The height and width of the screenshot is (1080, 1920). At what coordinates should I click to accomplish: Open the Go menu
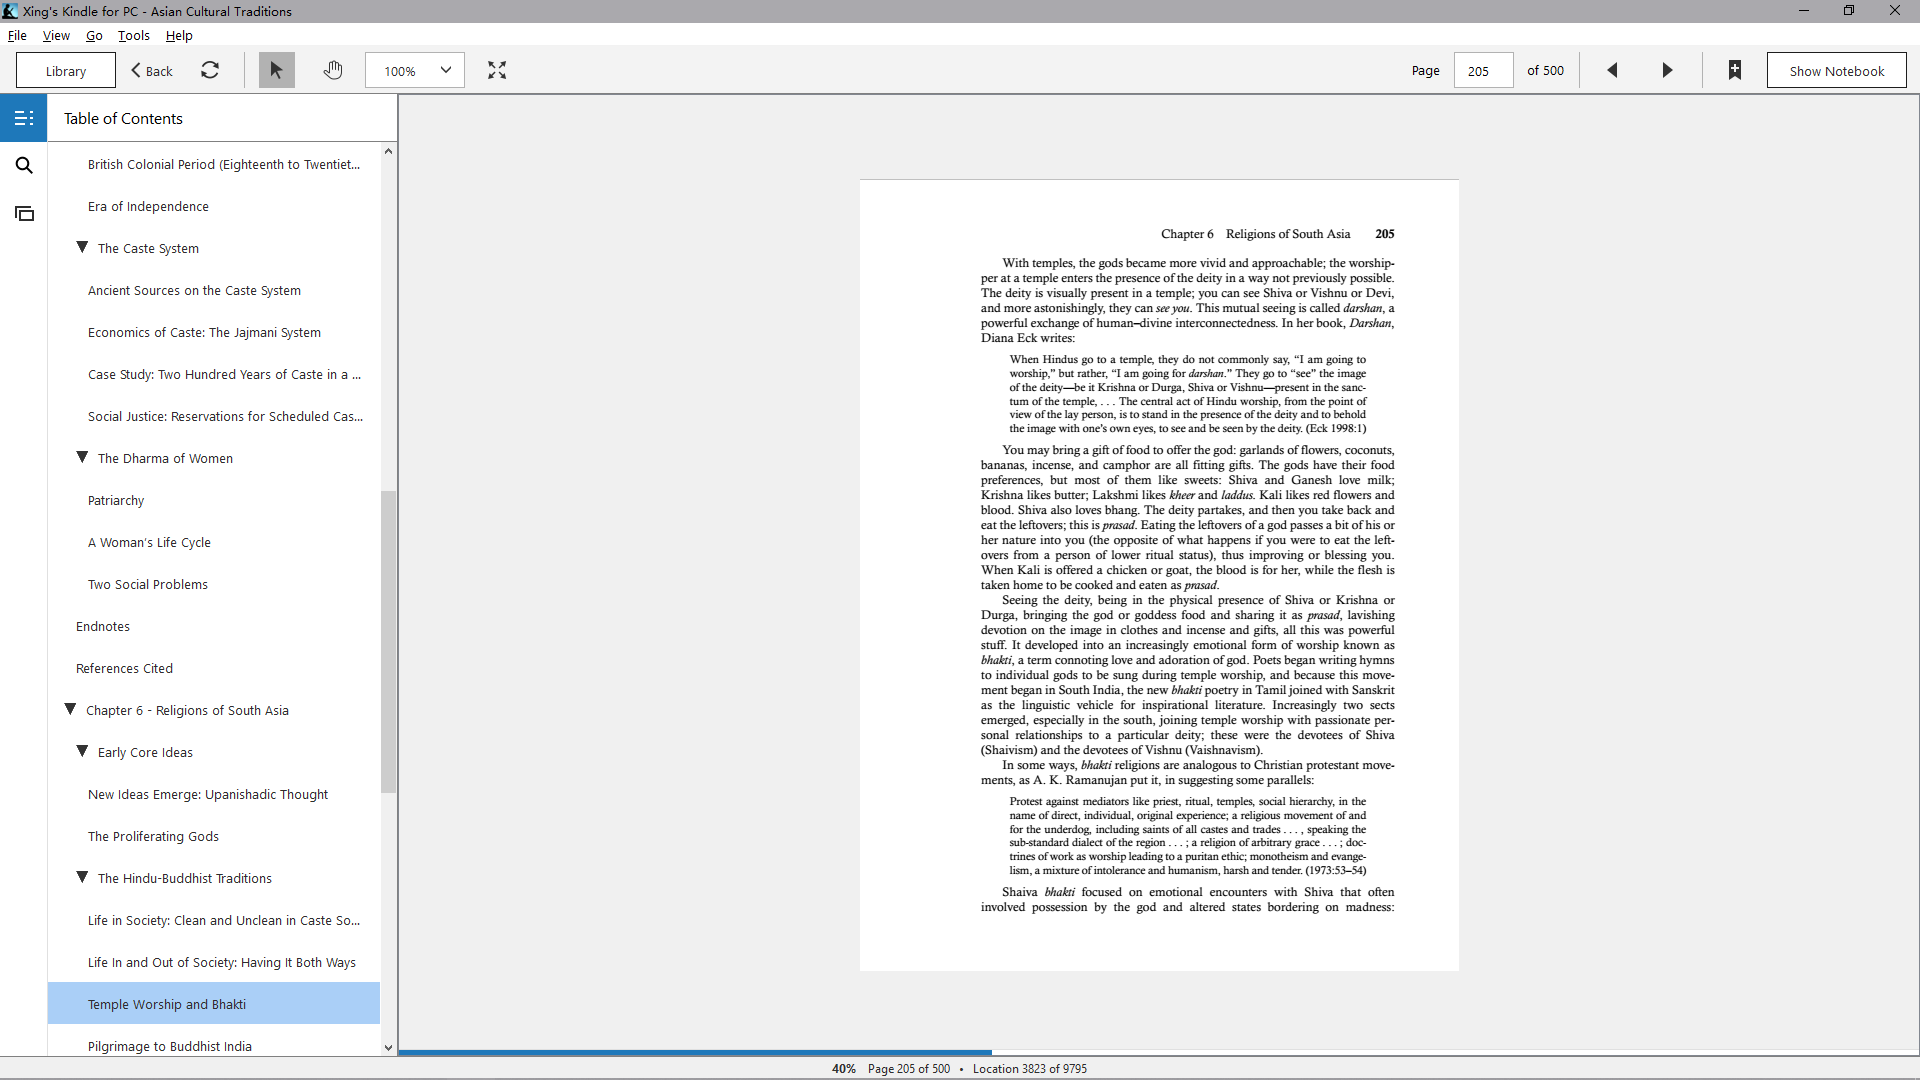pos(94,35)
